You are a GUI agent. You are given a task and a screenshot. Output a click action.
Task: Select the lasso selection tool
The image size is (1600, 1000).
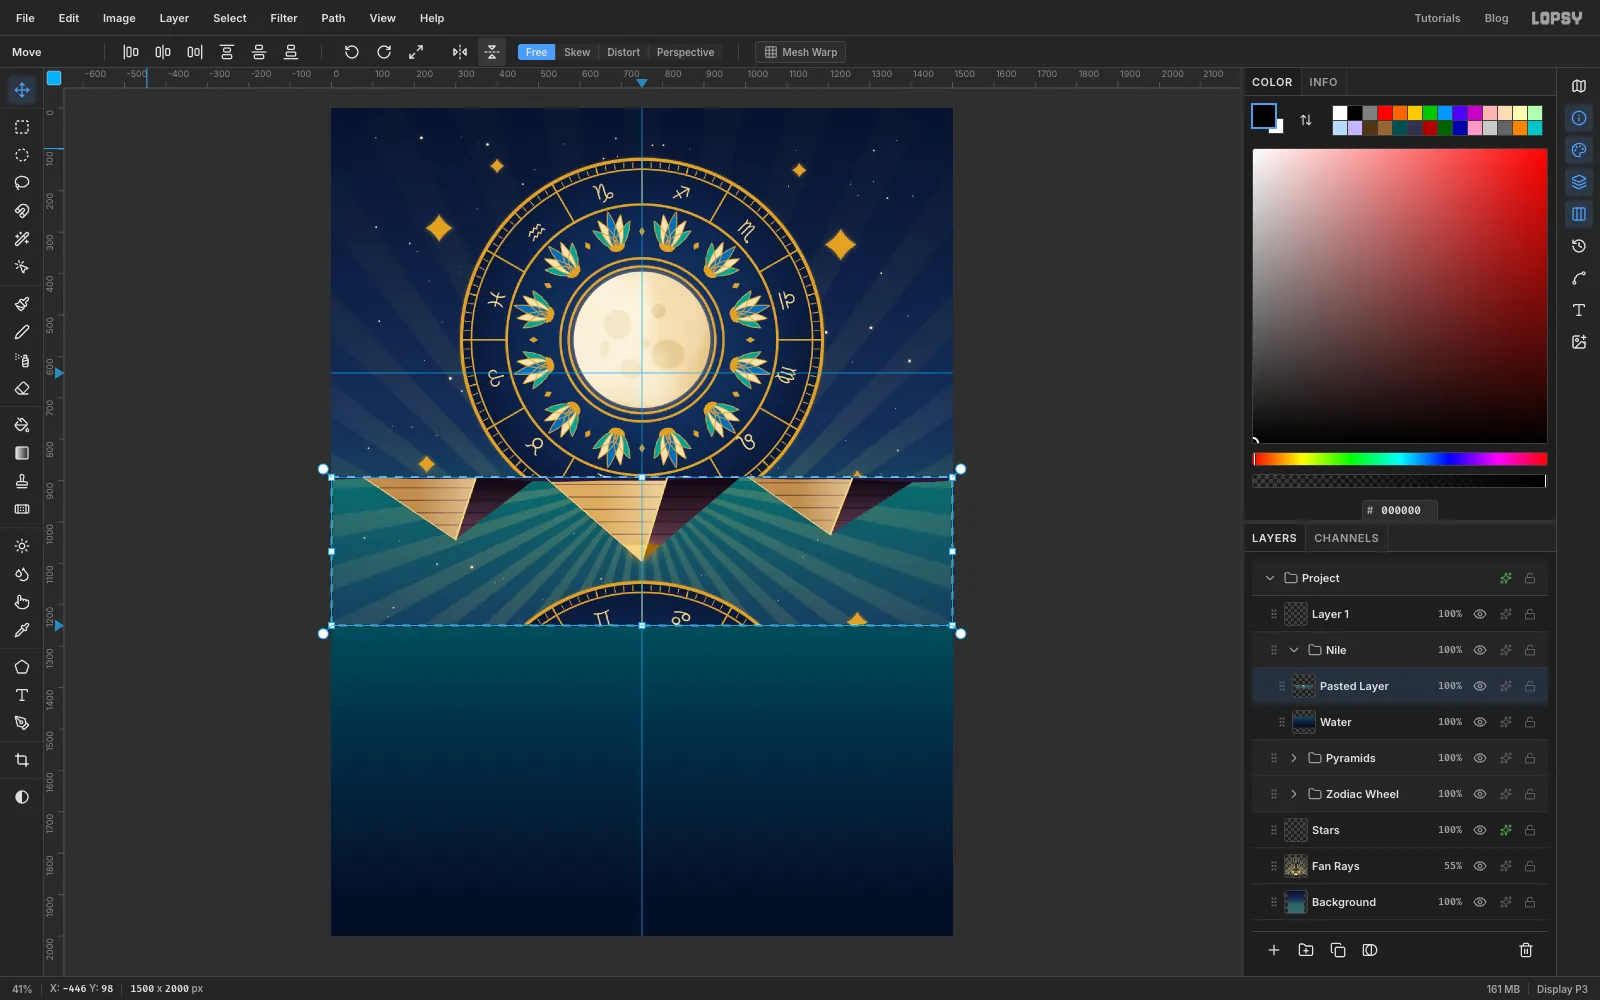(x=21, y=183)
